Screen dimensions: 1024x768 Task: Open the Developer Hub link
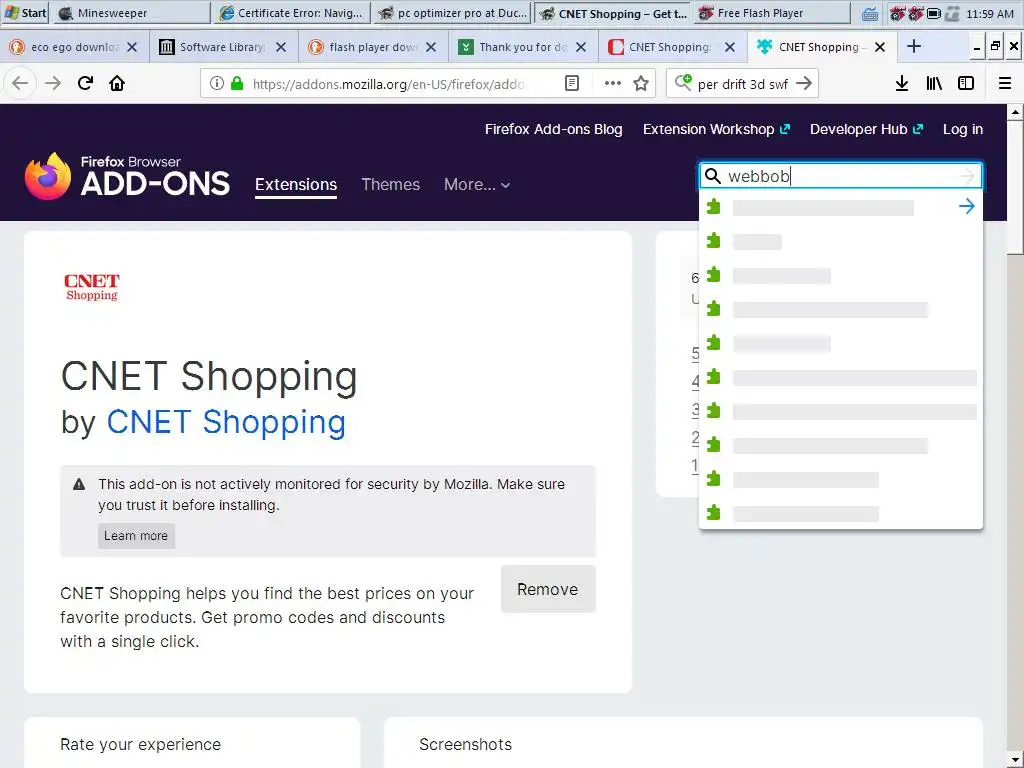[866, 129]
